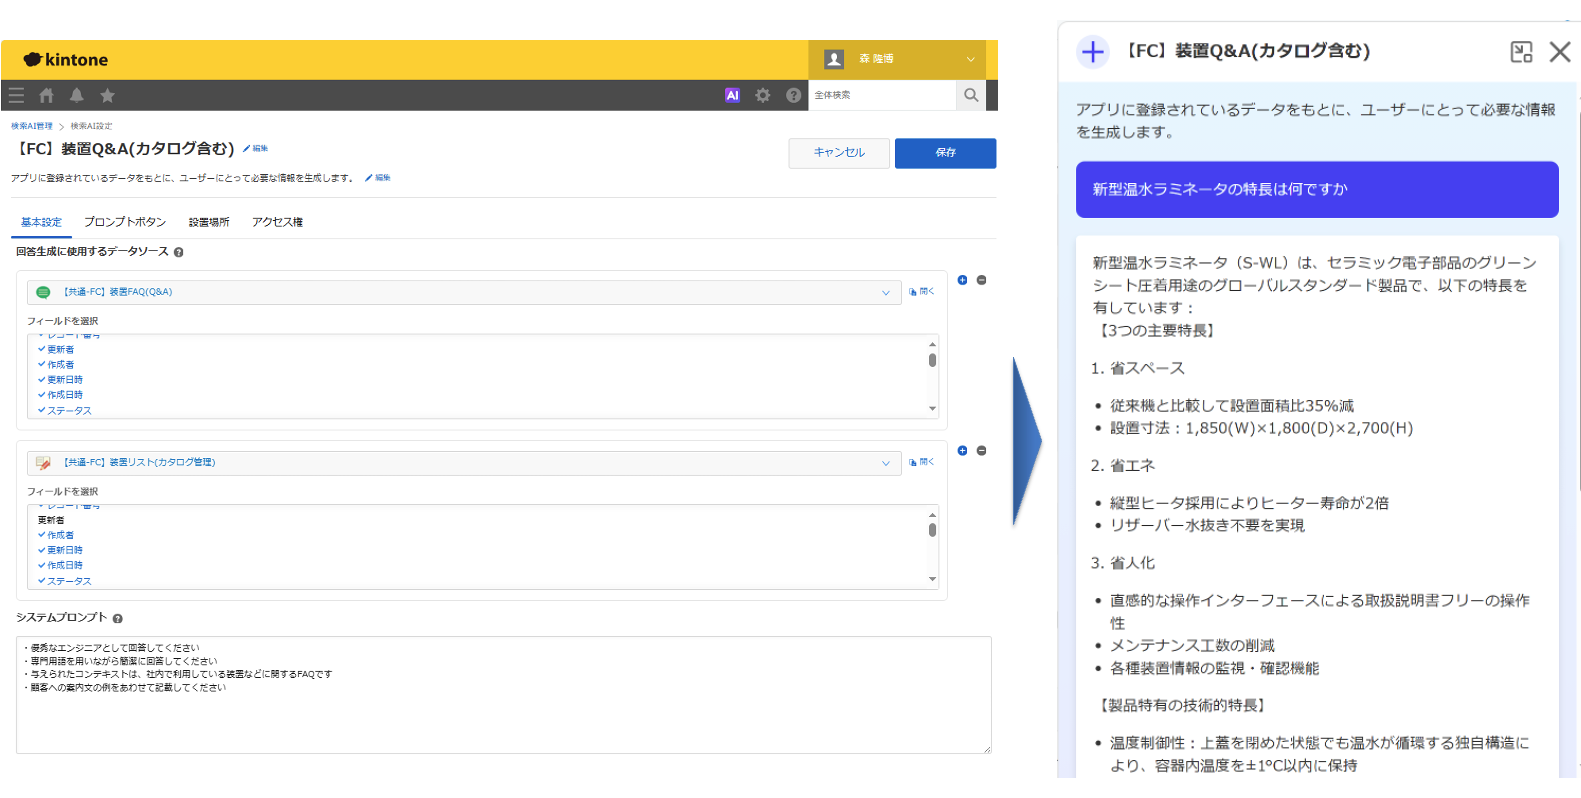The image size is (1581, 798).
Task: Switch to the プロンプトボタン tab
Action: click(x=125, y=222)
